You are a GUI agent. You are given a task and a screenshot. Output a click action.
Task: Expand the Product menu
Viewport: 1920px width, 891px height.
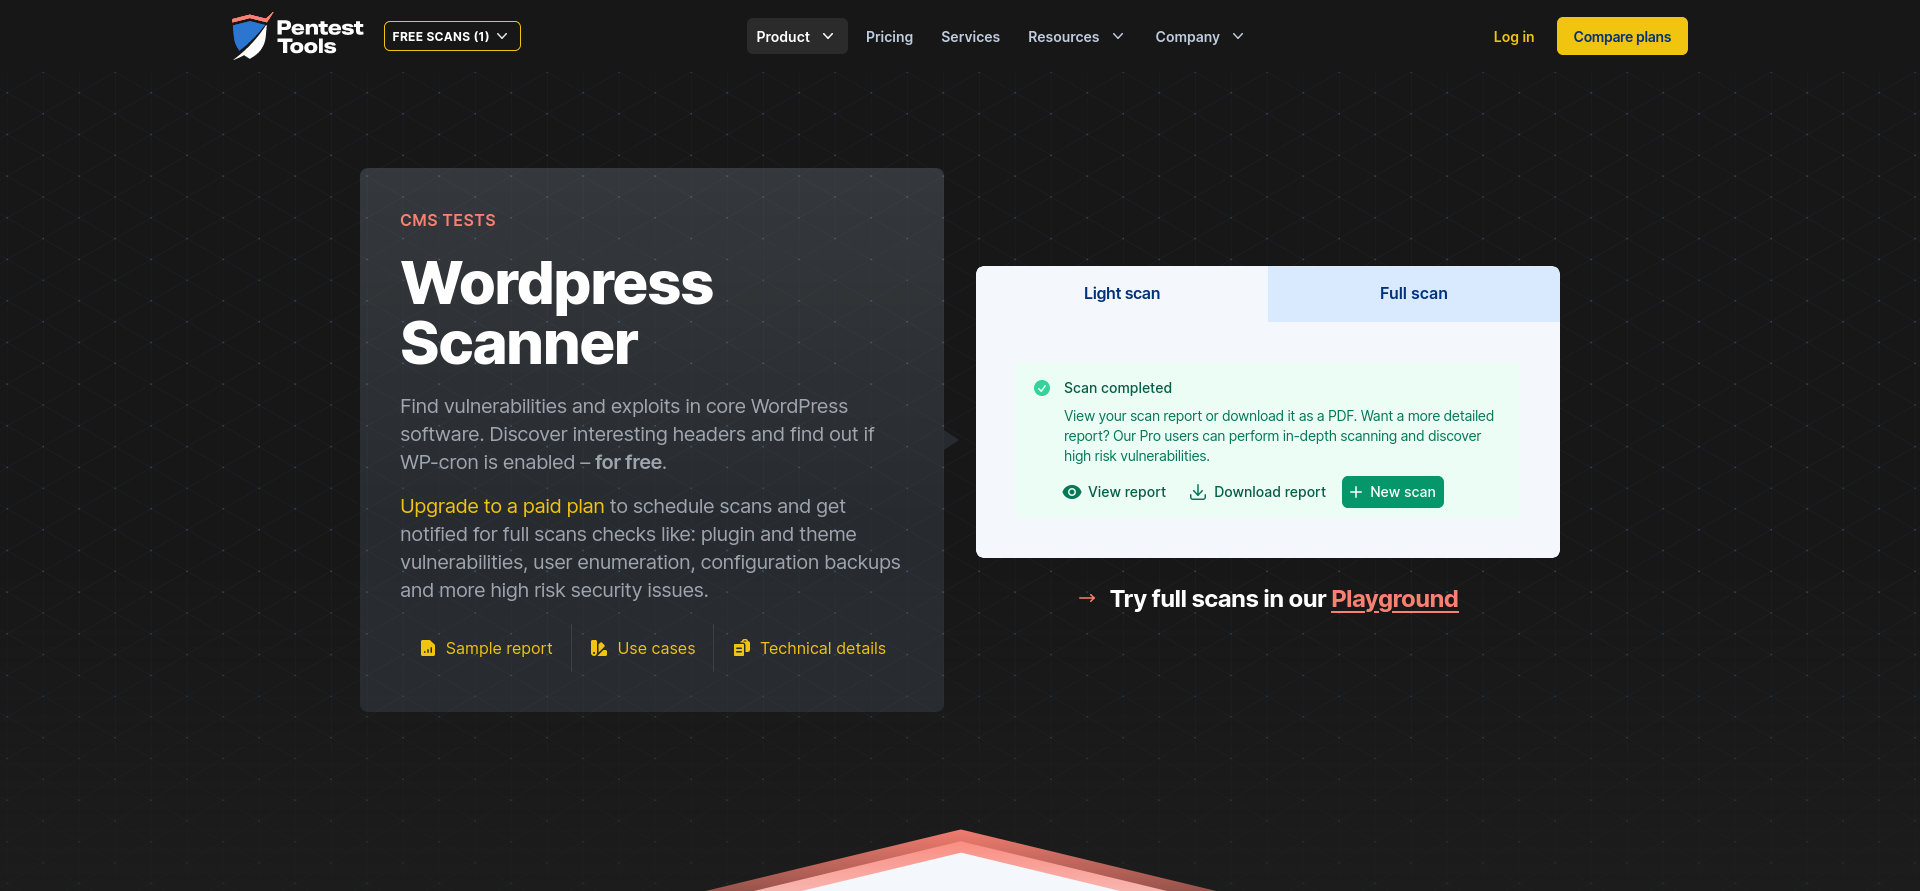coord(796,36)
